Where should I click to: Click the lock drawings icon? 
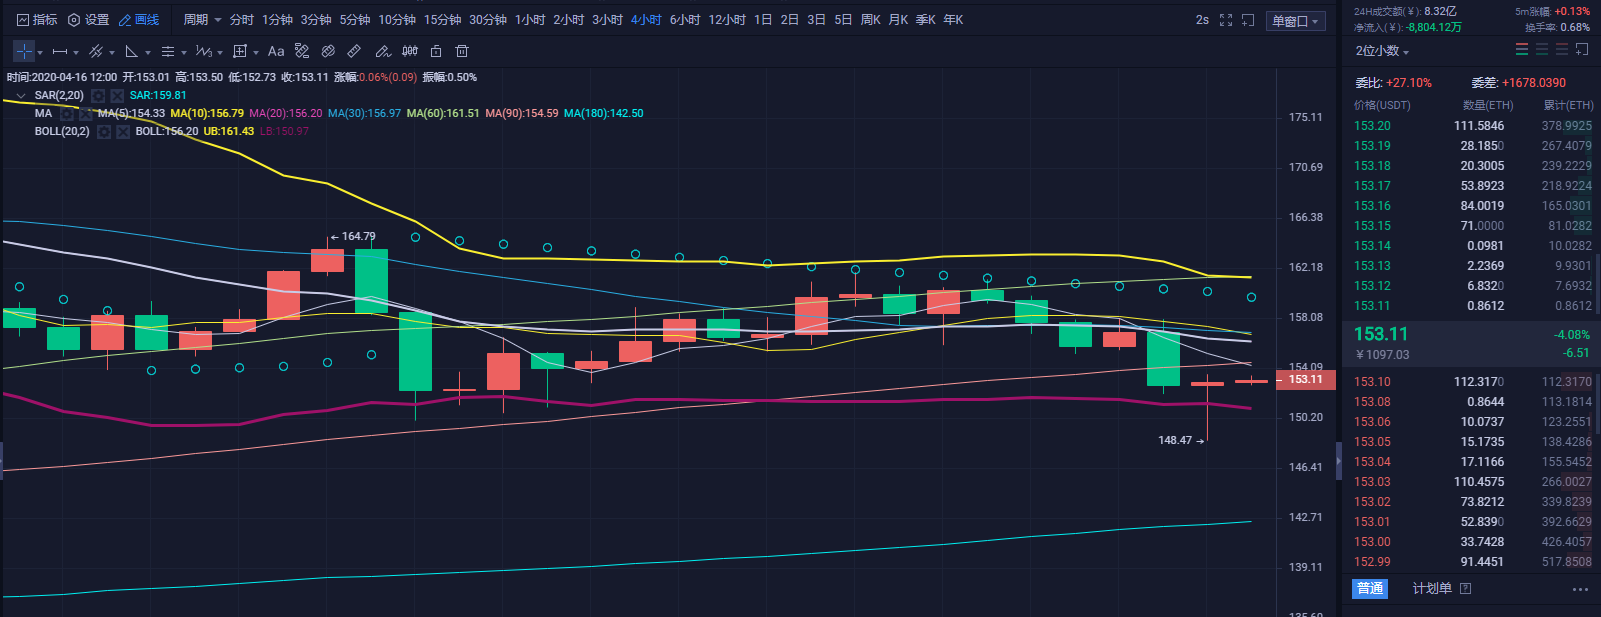(436, 51)
